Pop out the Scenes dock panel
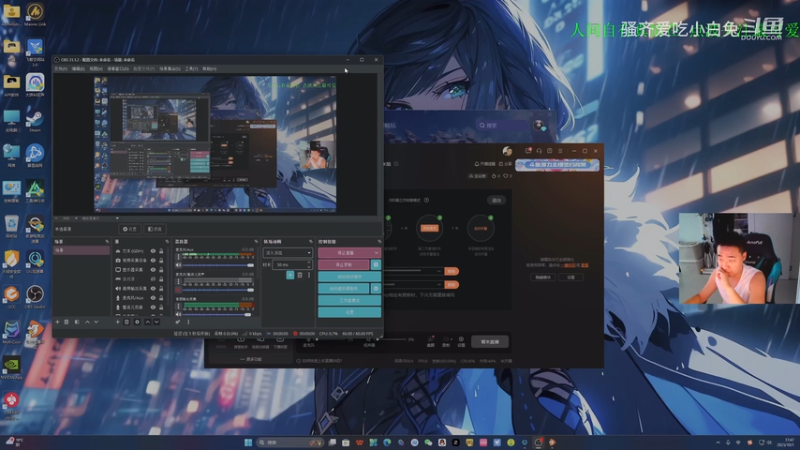Screen dimensions: 800x450 107,241
